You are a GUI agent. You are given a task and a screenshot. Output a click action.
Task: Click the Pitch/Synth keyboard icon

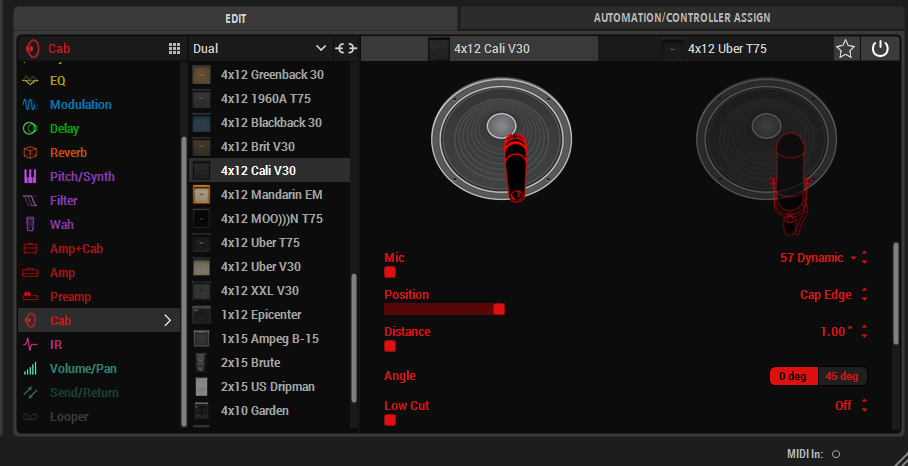pyautogui.click(x=30, y=177)
